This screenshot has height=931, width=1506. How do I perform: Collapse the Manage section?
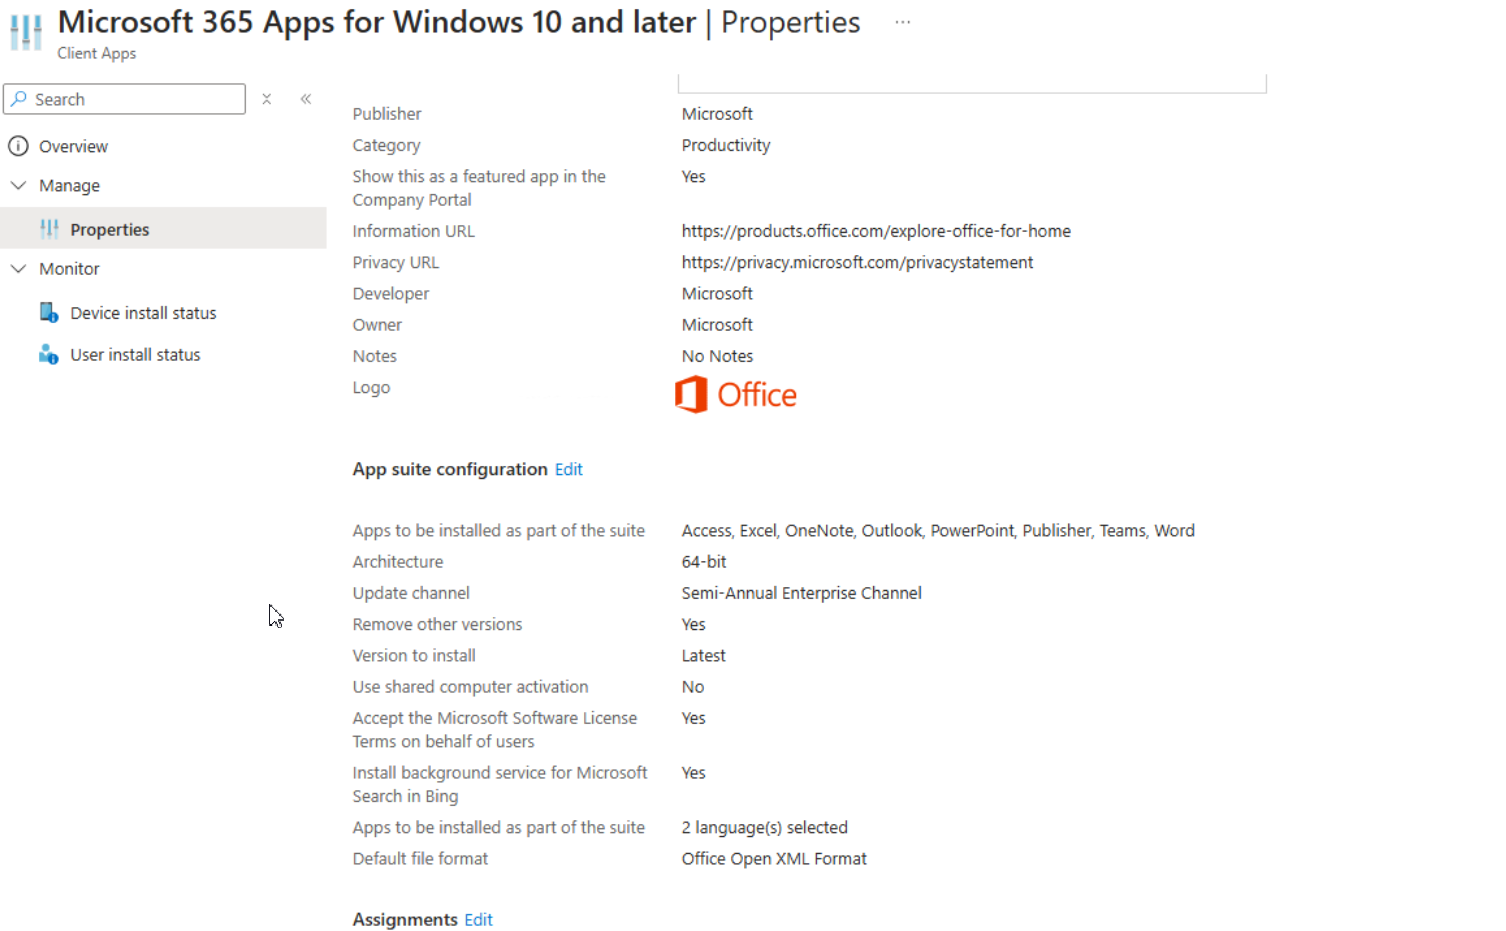pos(18,185)
